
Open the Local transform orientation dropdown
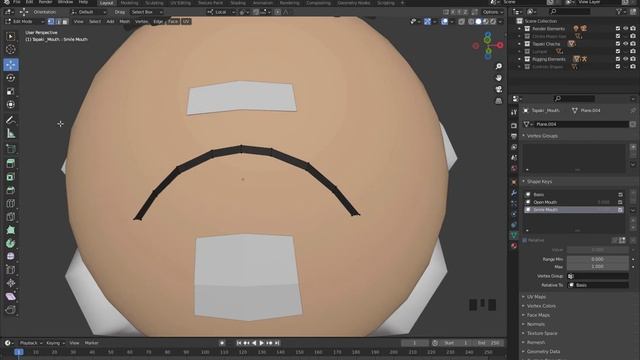click(x=221, y=12)
